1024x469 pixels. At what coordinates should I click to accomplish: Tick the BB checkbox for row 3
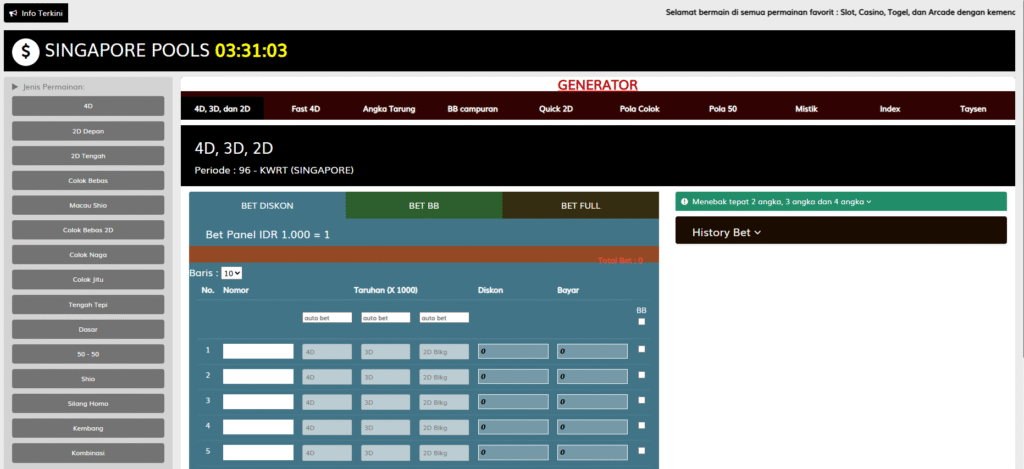click(641, 400)
